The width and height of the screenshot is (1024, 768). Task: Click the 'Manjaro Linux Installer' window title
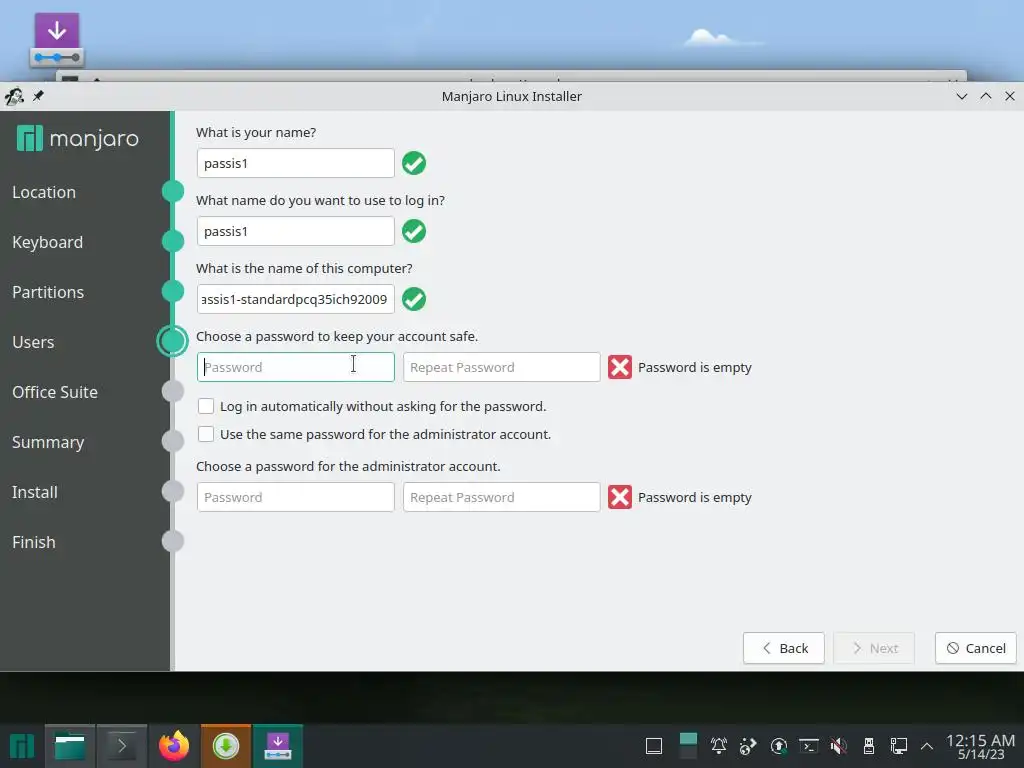[x=511, y=96]
